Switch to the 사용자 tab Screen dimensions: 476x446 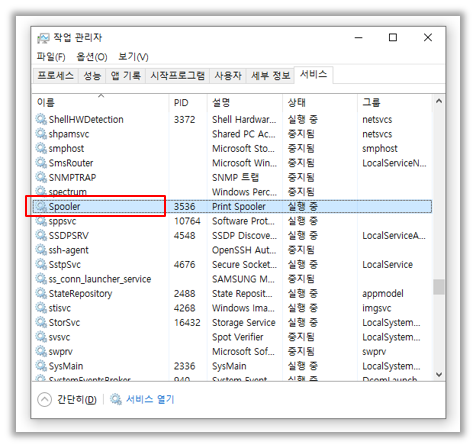228,76
